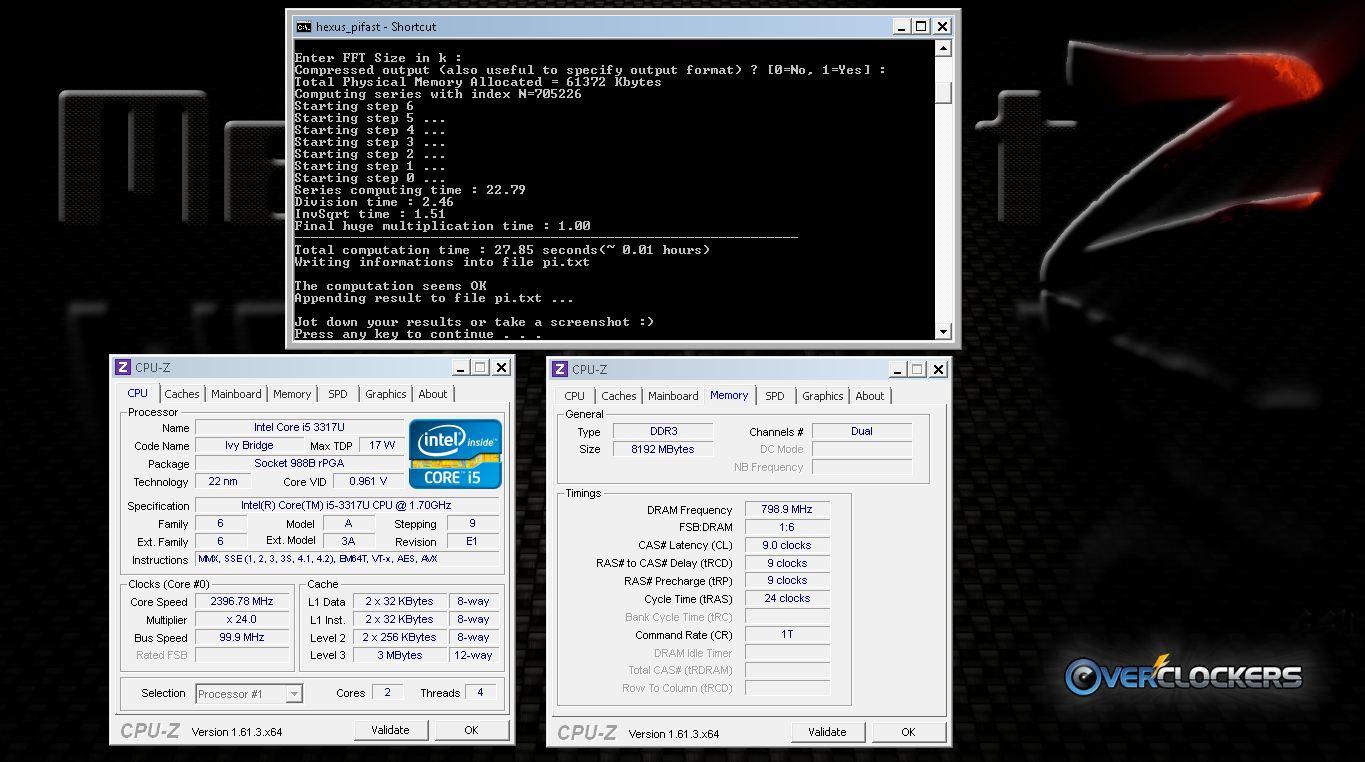
Task: Click 'Press any key to continue' console line
Action: point(418,334)
